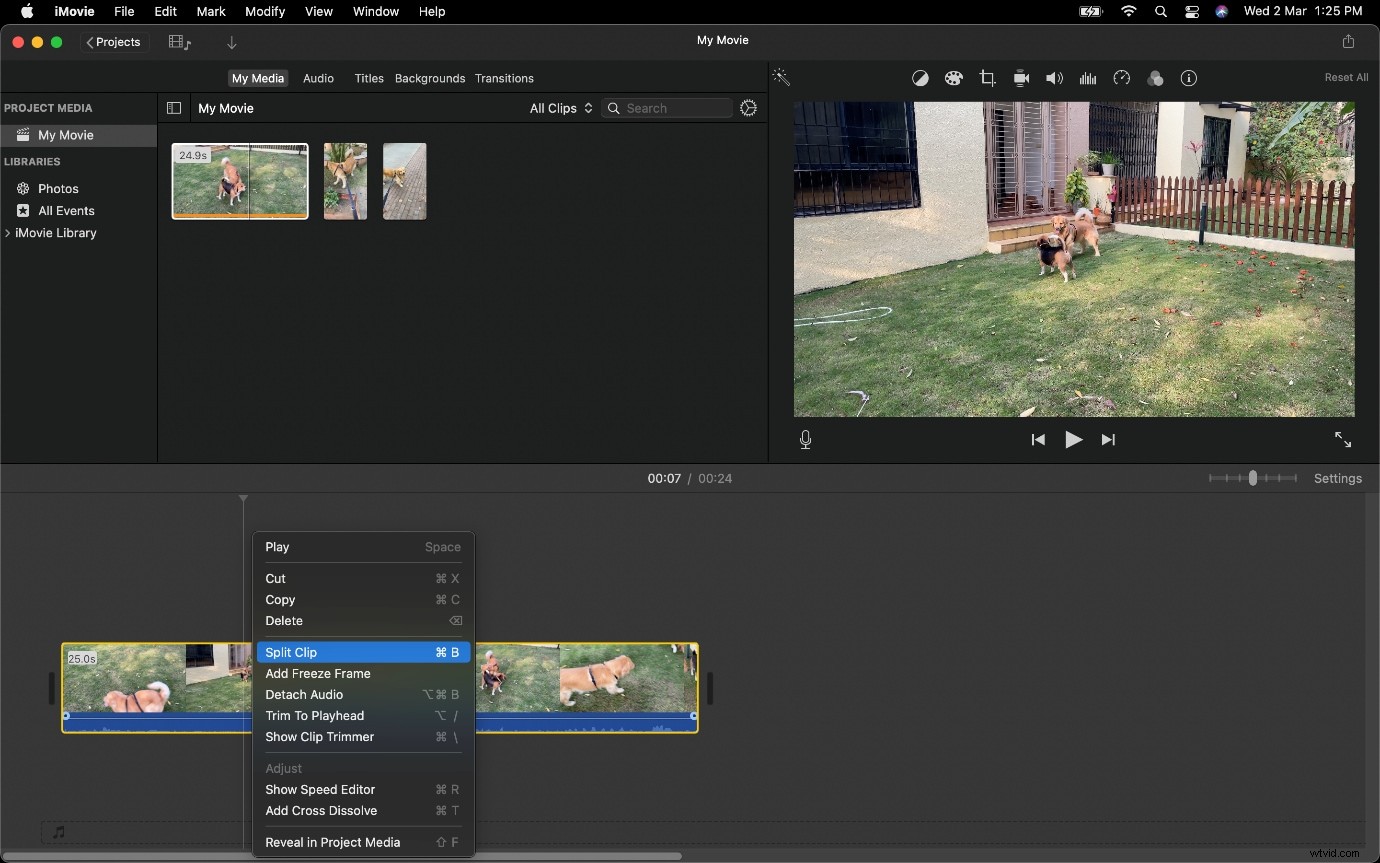1380x863 pixels.
Task: Start a voiceover recording with the microphone icon
Action: 805,439
